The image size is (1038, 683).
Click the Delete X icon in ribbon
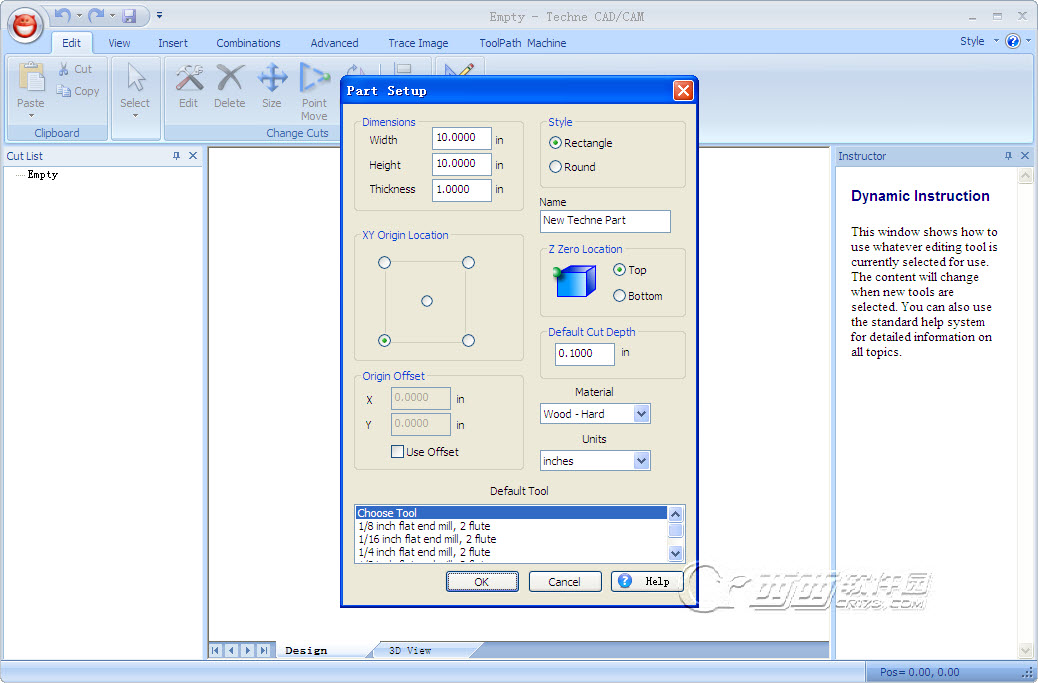pos(229,78)
